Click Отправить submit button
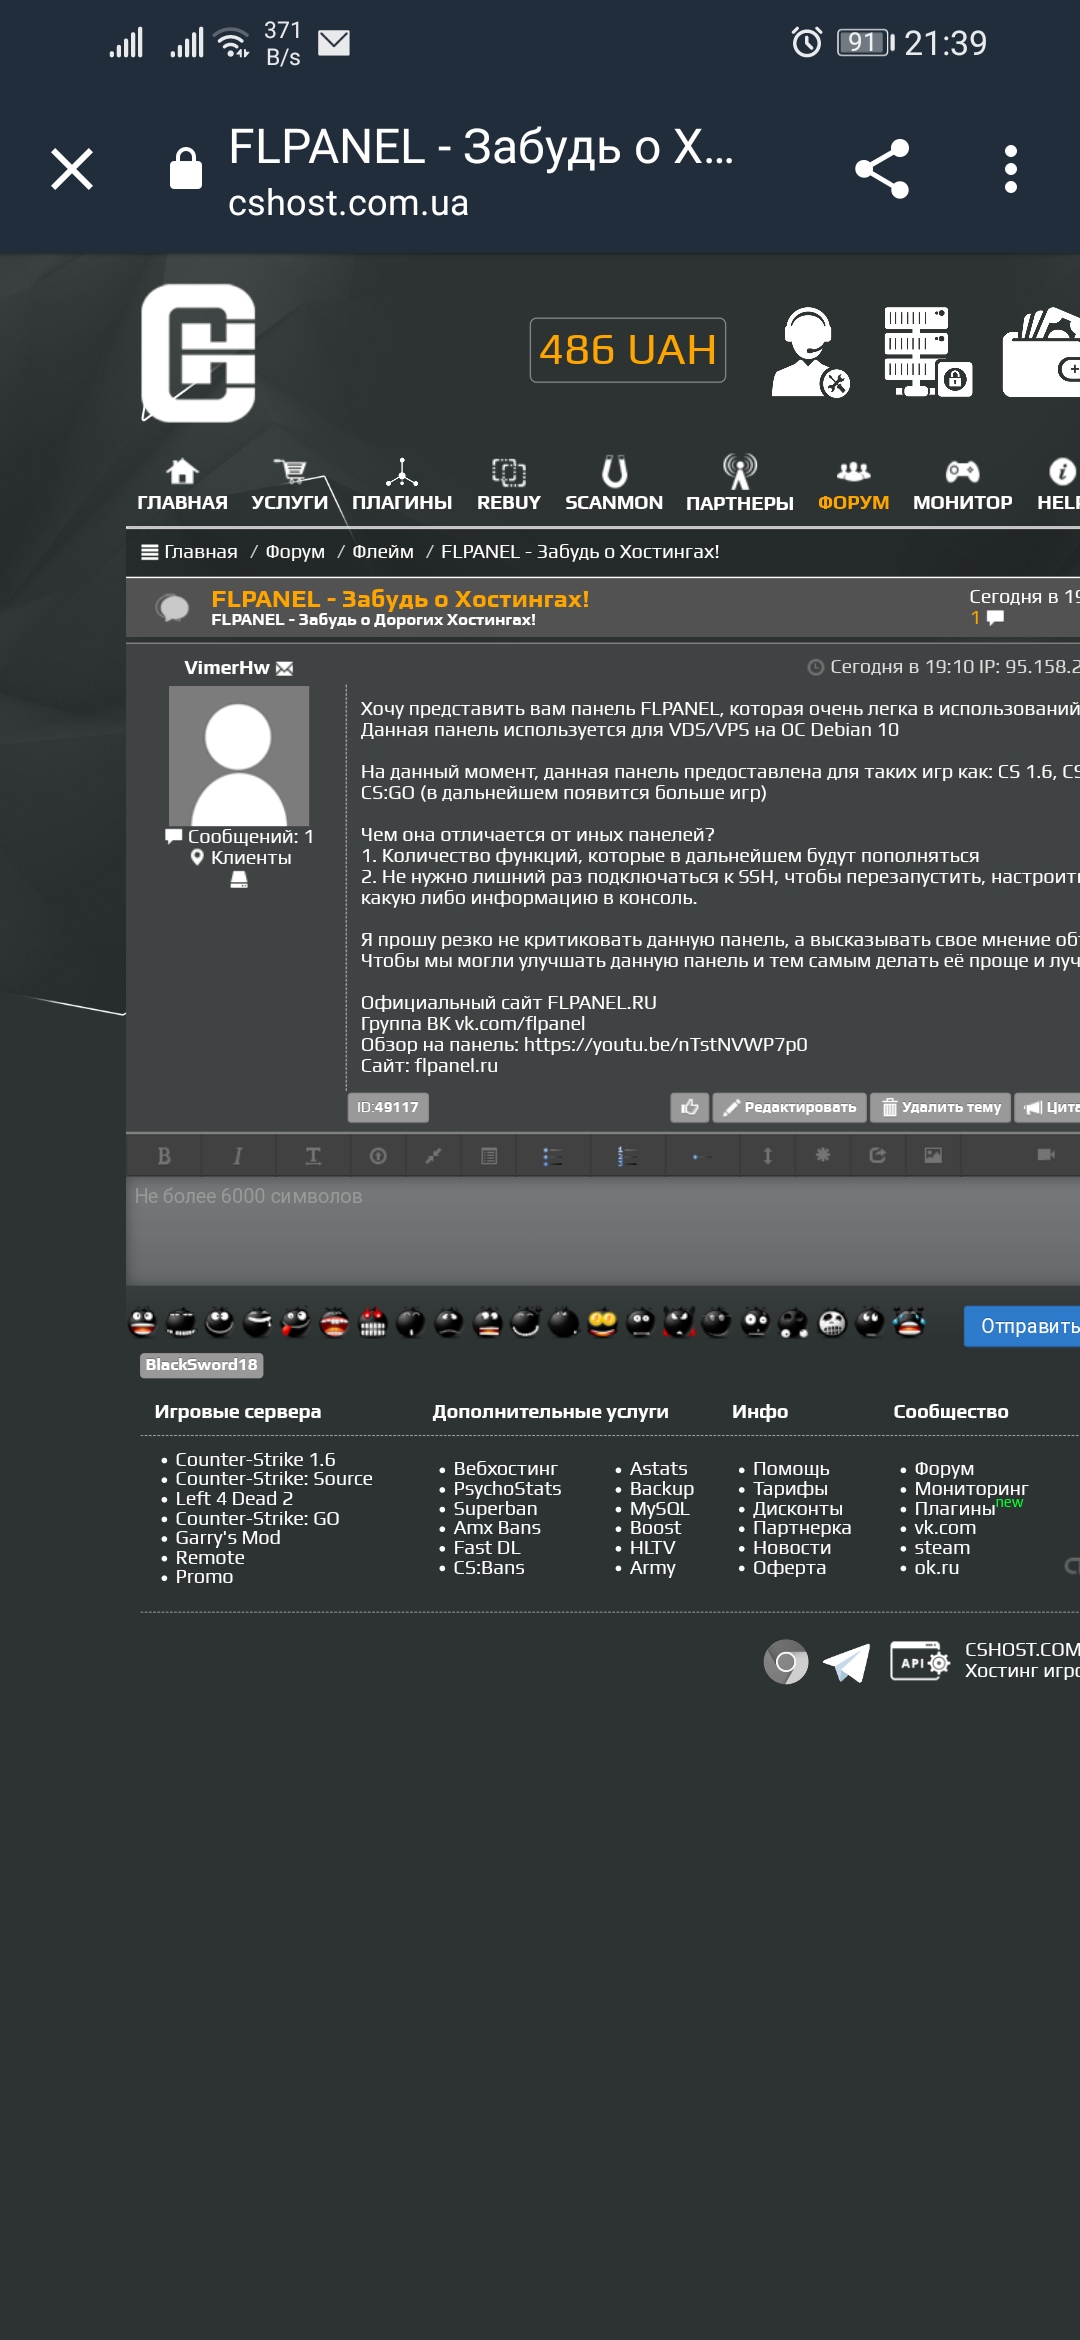 [1024, 1326]
